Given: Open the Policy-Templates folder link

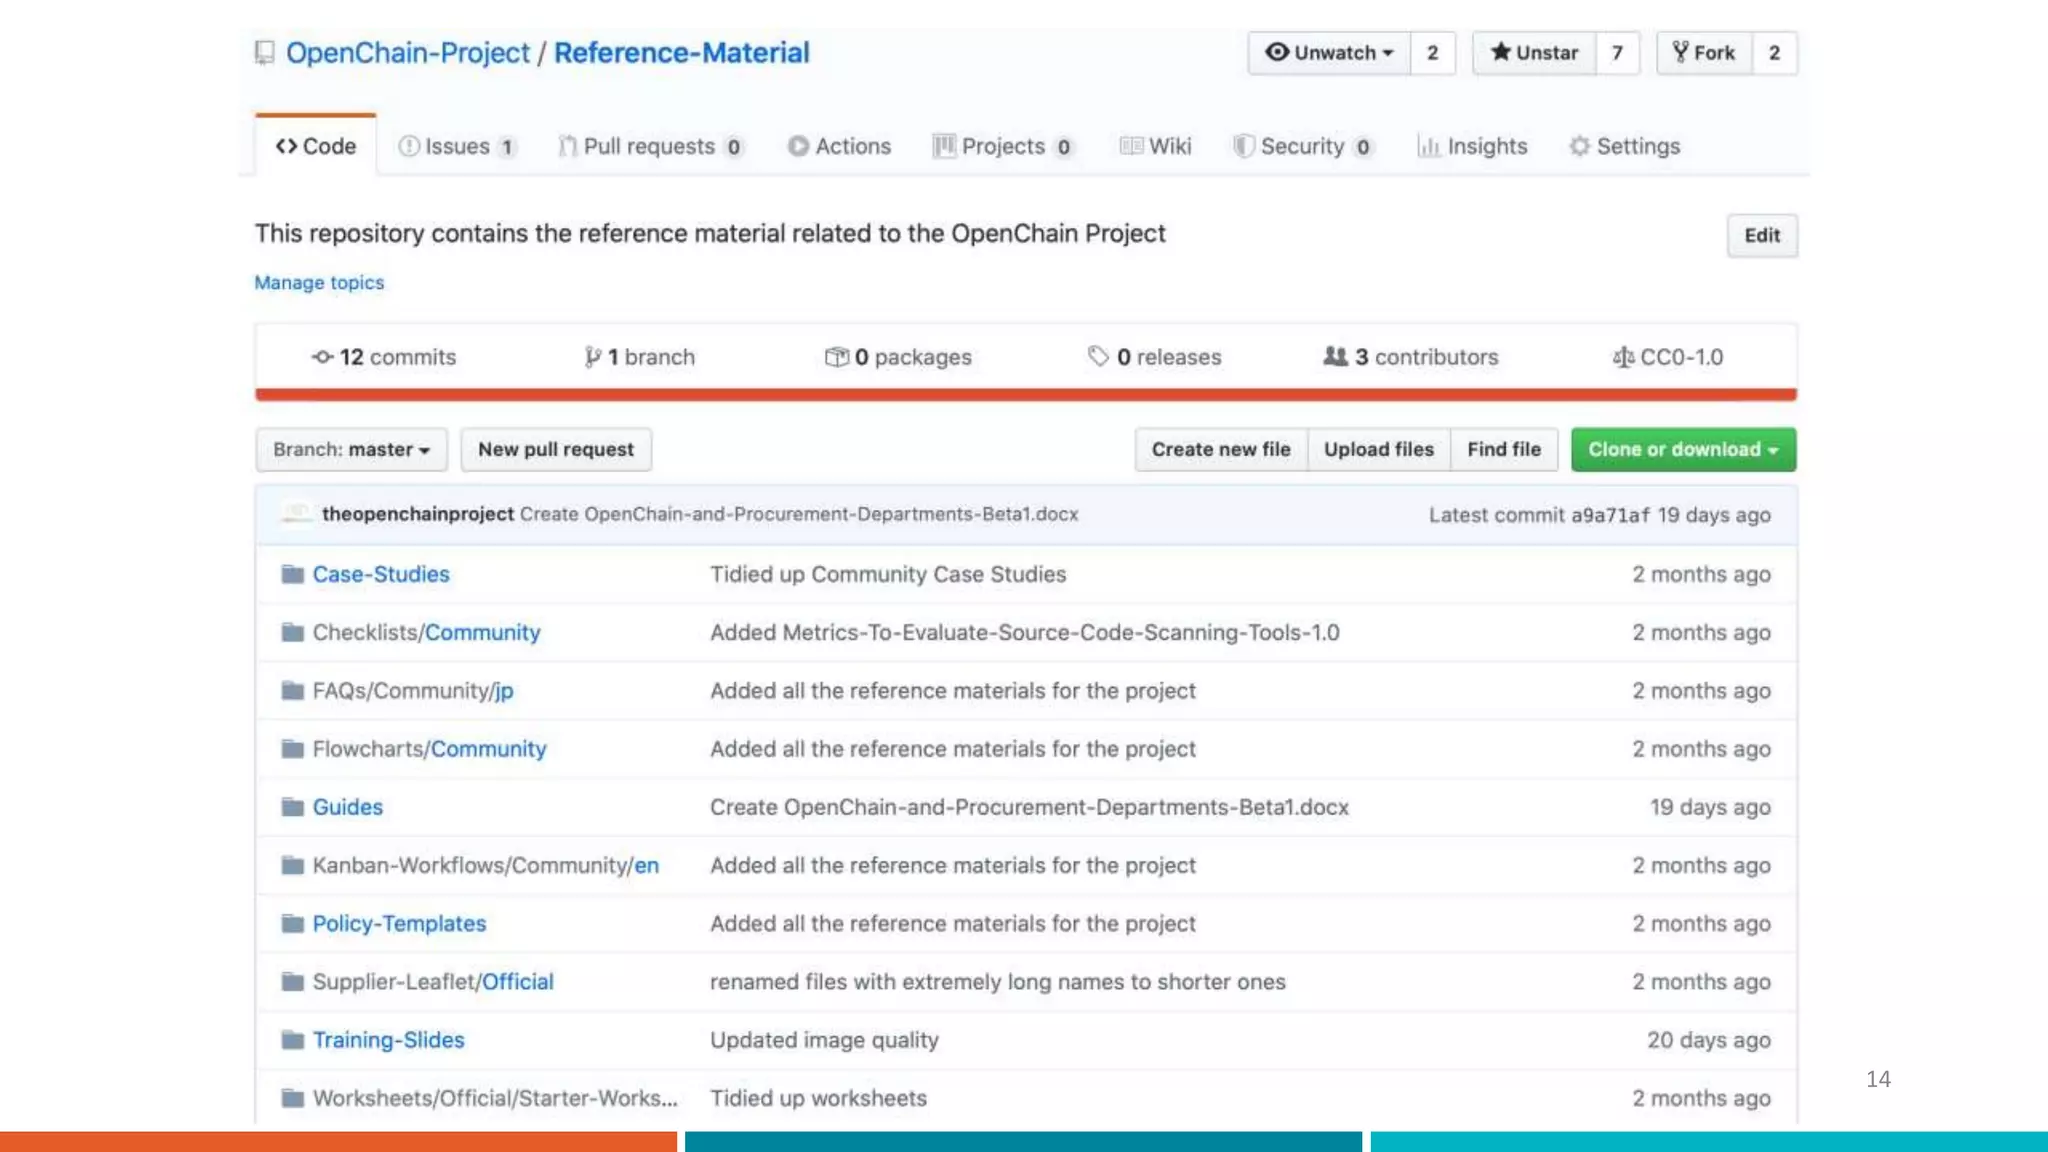Looking at the screenshot, I should coord(399,924).
